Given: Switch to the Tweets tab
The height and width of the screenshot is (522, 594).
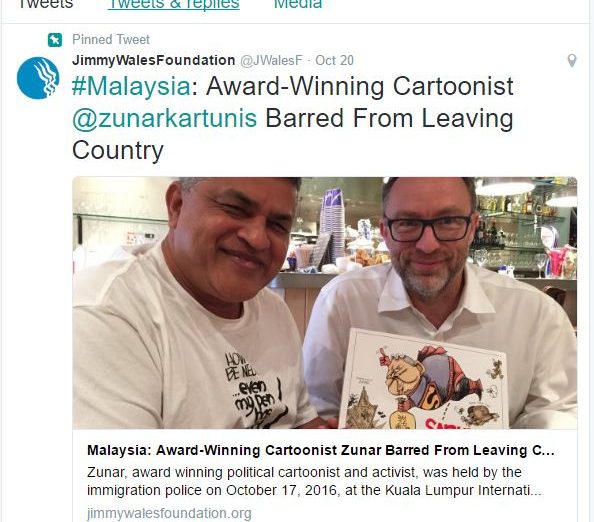Looking at the screenshot, I should coord(46,5).
